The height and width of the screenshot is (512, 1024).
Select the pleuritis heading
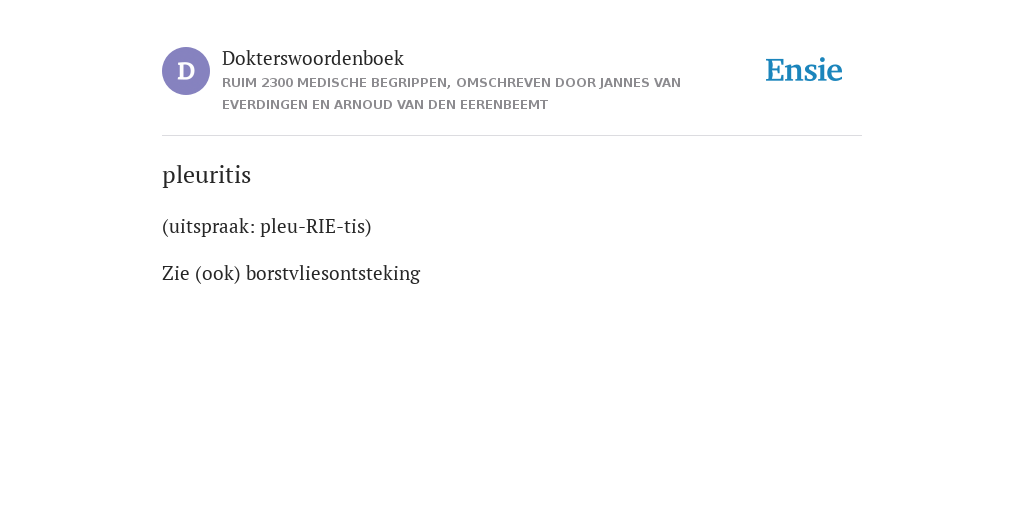click(x=206, y=175)
